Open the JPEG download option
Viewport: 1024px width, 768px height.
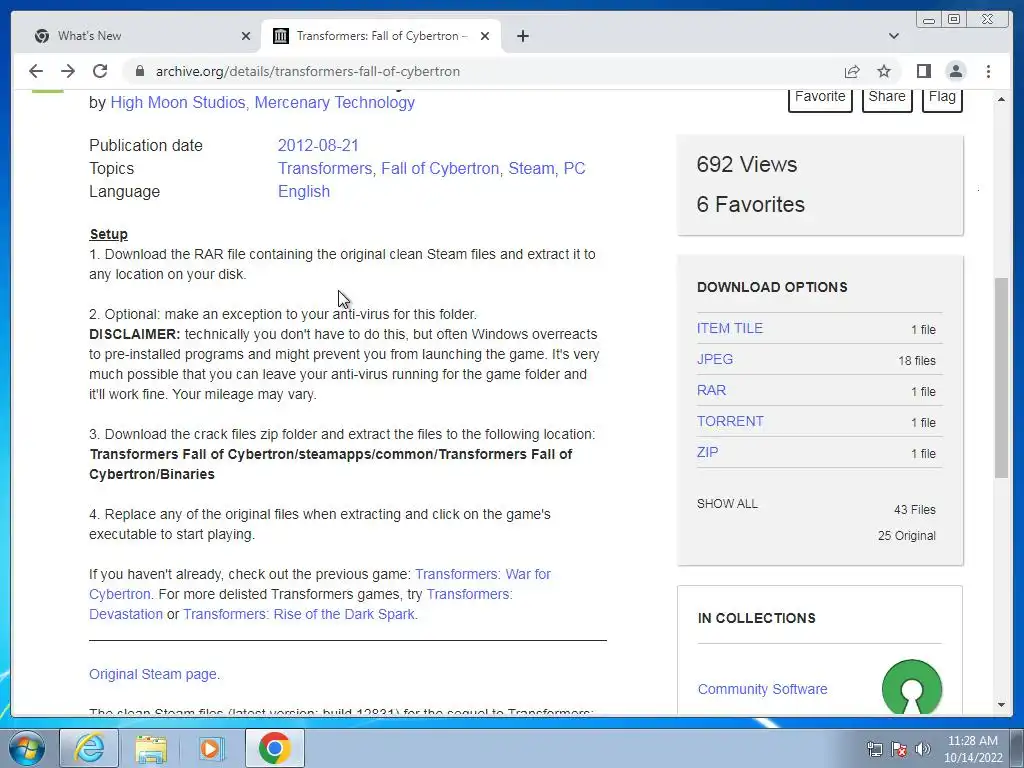tap(714, 359)
